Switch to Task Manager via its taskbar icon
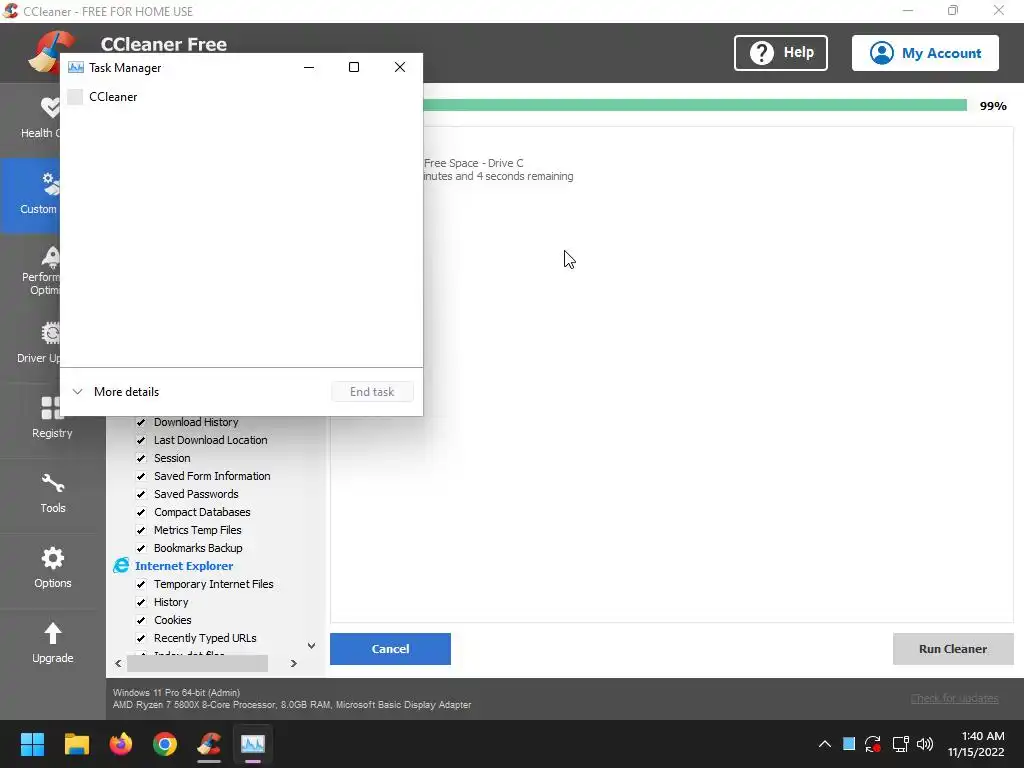This screenshot has width=1024, height=768. (x=253, y=744)
